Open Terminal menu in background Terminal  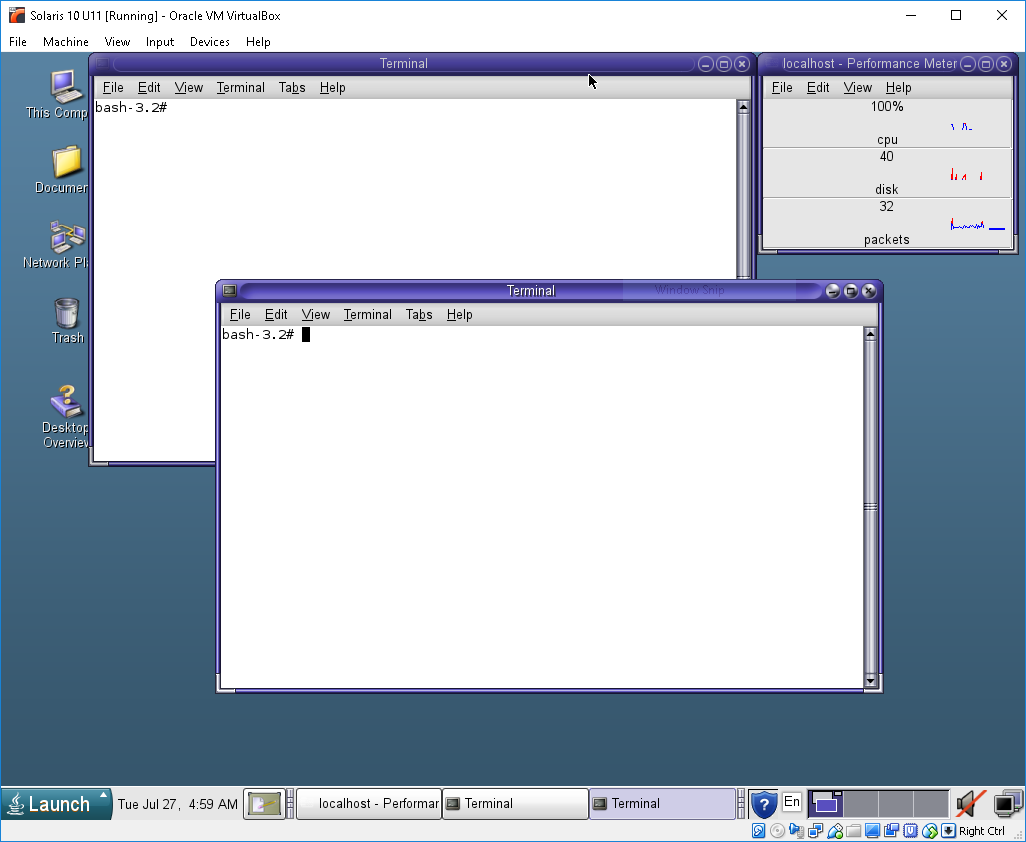coord(241,88)
